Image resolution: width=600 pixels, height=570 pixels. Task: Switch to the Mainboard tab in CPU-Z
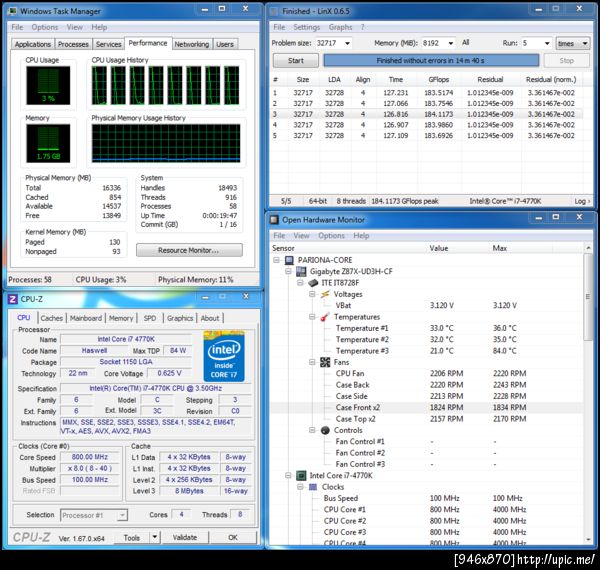click(x=86, y=318)
